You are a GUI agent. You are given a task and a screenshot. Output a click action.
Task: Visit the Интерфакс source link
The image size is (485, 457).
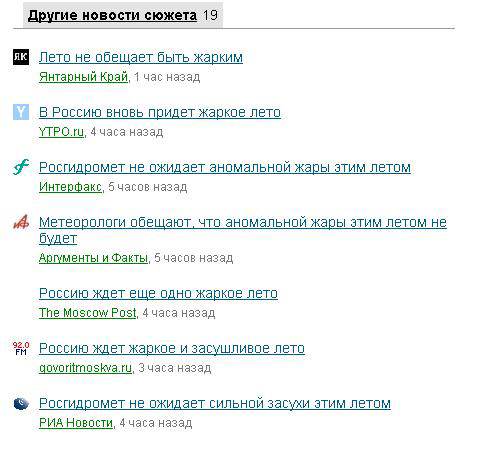tap(70, 187)
